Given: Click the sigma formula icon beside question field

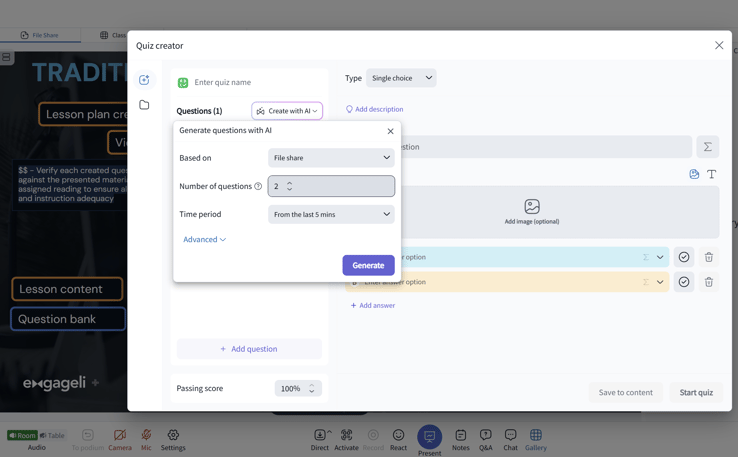Looking at the screenshot, I should coord(707,147).
